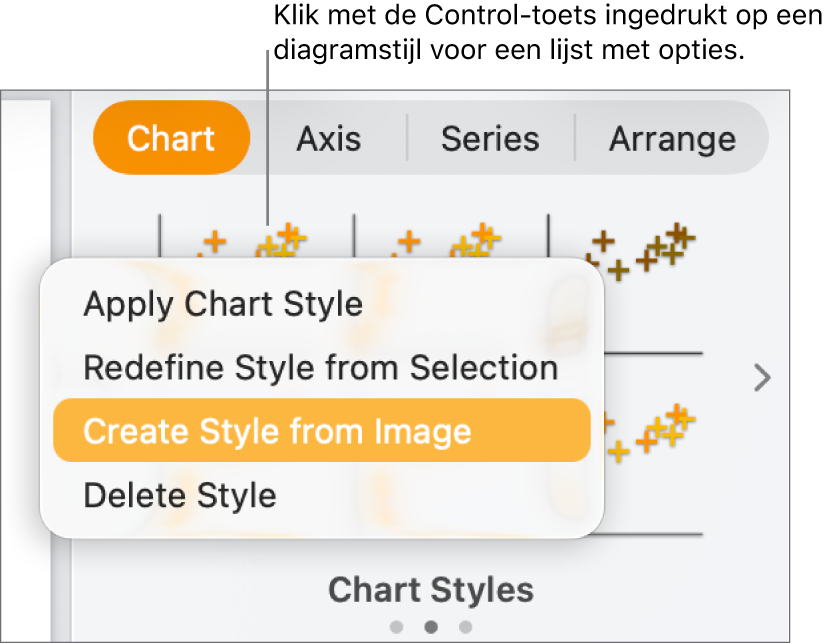Open the Series tab

pos(490,139)
